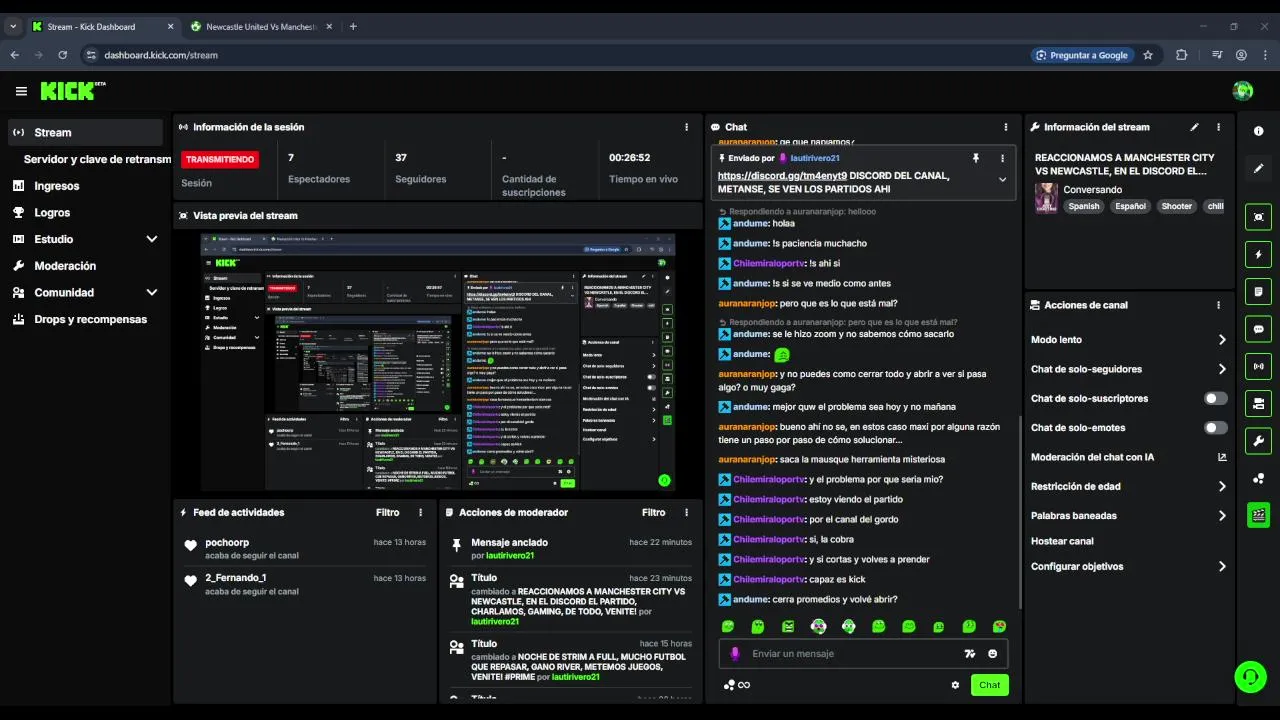
Task: Open Modo lento options arrow
Action: (x=1222, y=340)
